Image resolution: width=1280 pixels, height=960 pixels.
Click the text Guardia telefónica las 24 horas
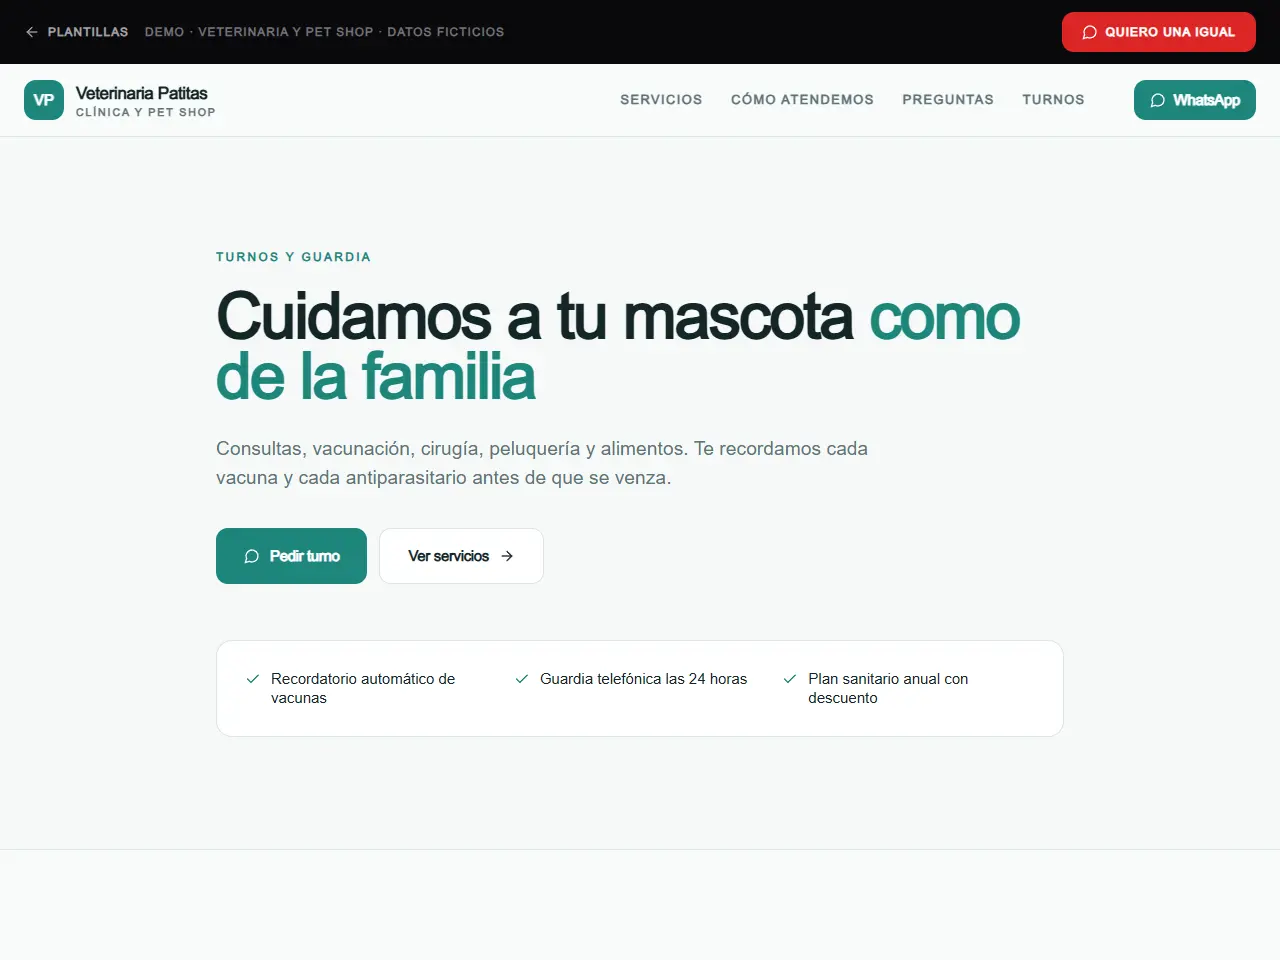[644, 679]
